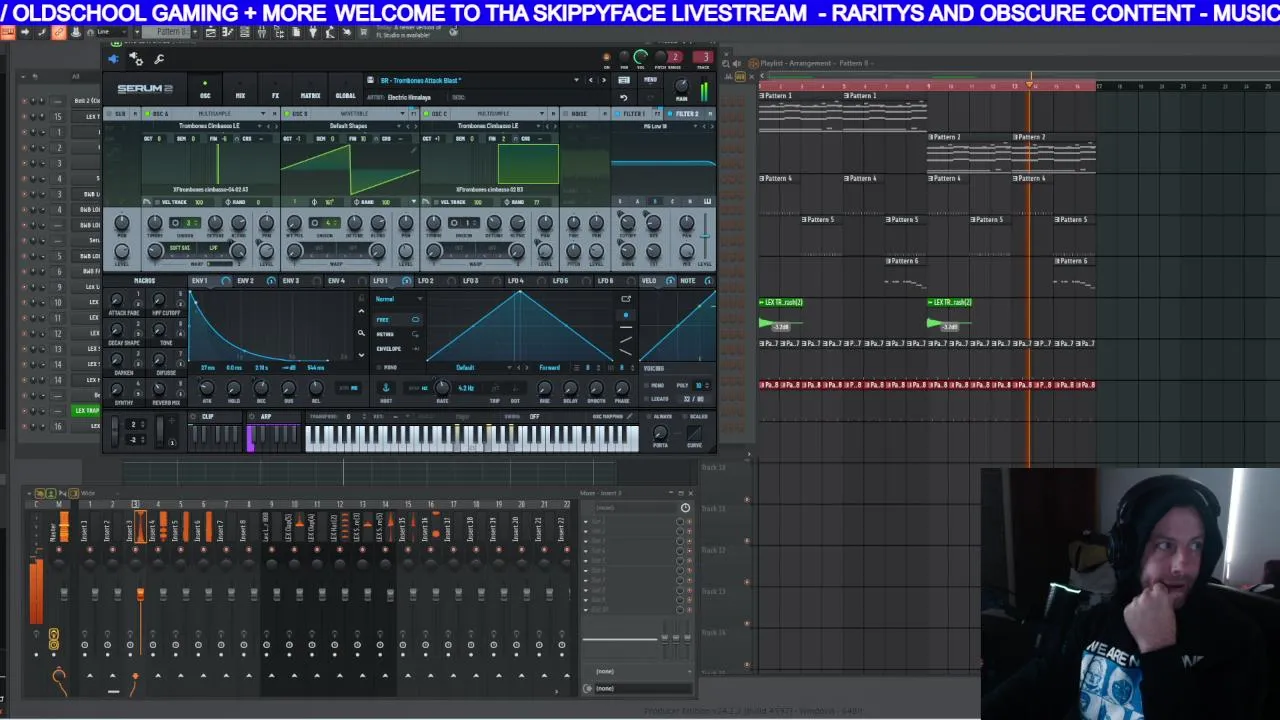Go to the previous Serum preset arrow
Screen dimensions: 1280x720
pos(591,80)
